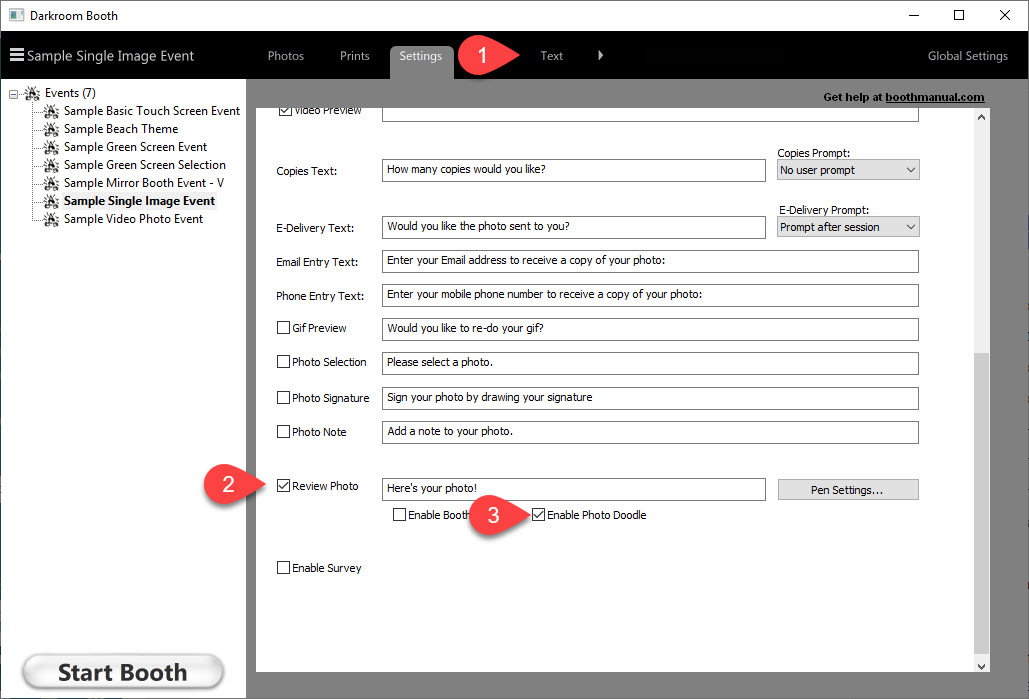Click the icon beside Sample Beach Theme

tap(51, 129)
